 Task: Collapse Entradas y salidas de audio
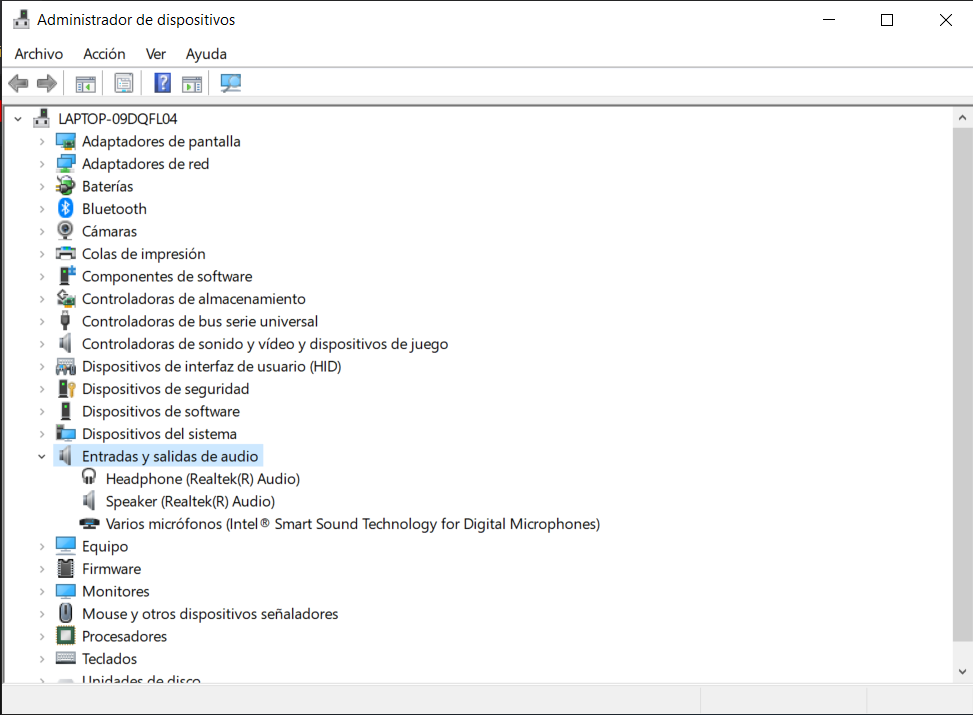pos(42,456)
